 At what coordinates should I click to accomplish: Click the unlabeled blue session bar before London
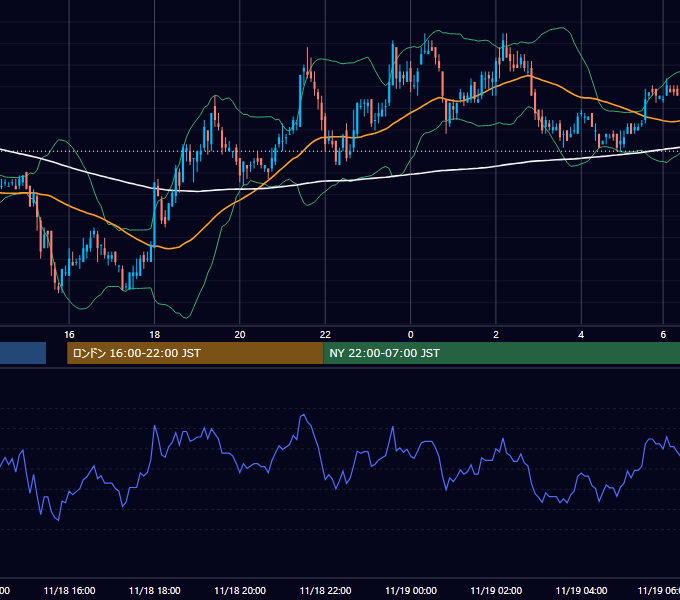coord(23,353)
